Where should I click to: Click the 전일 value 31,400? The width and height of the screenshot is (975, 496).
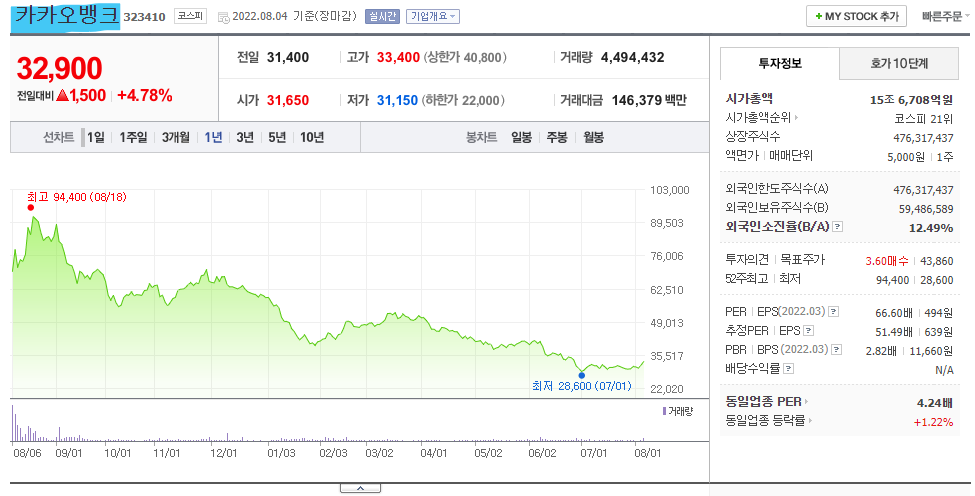(288, 58)
